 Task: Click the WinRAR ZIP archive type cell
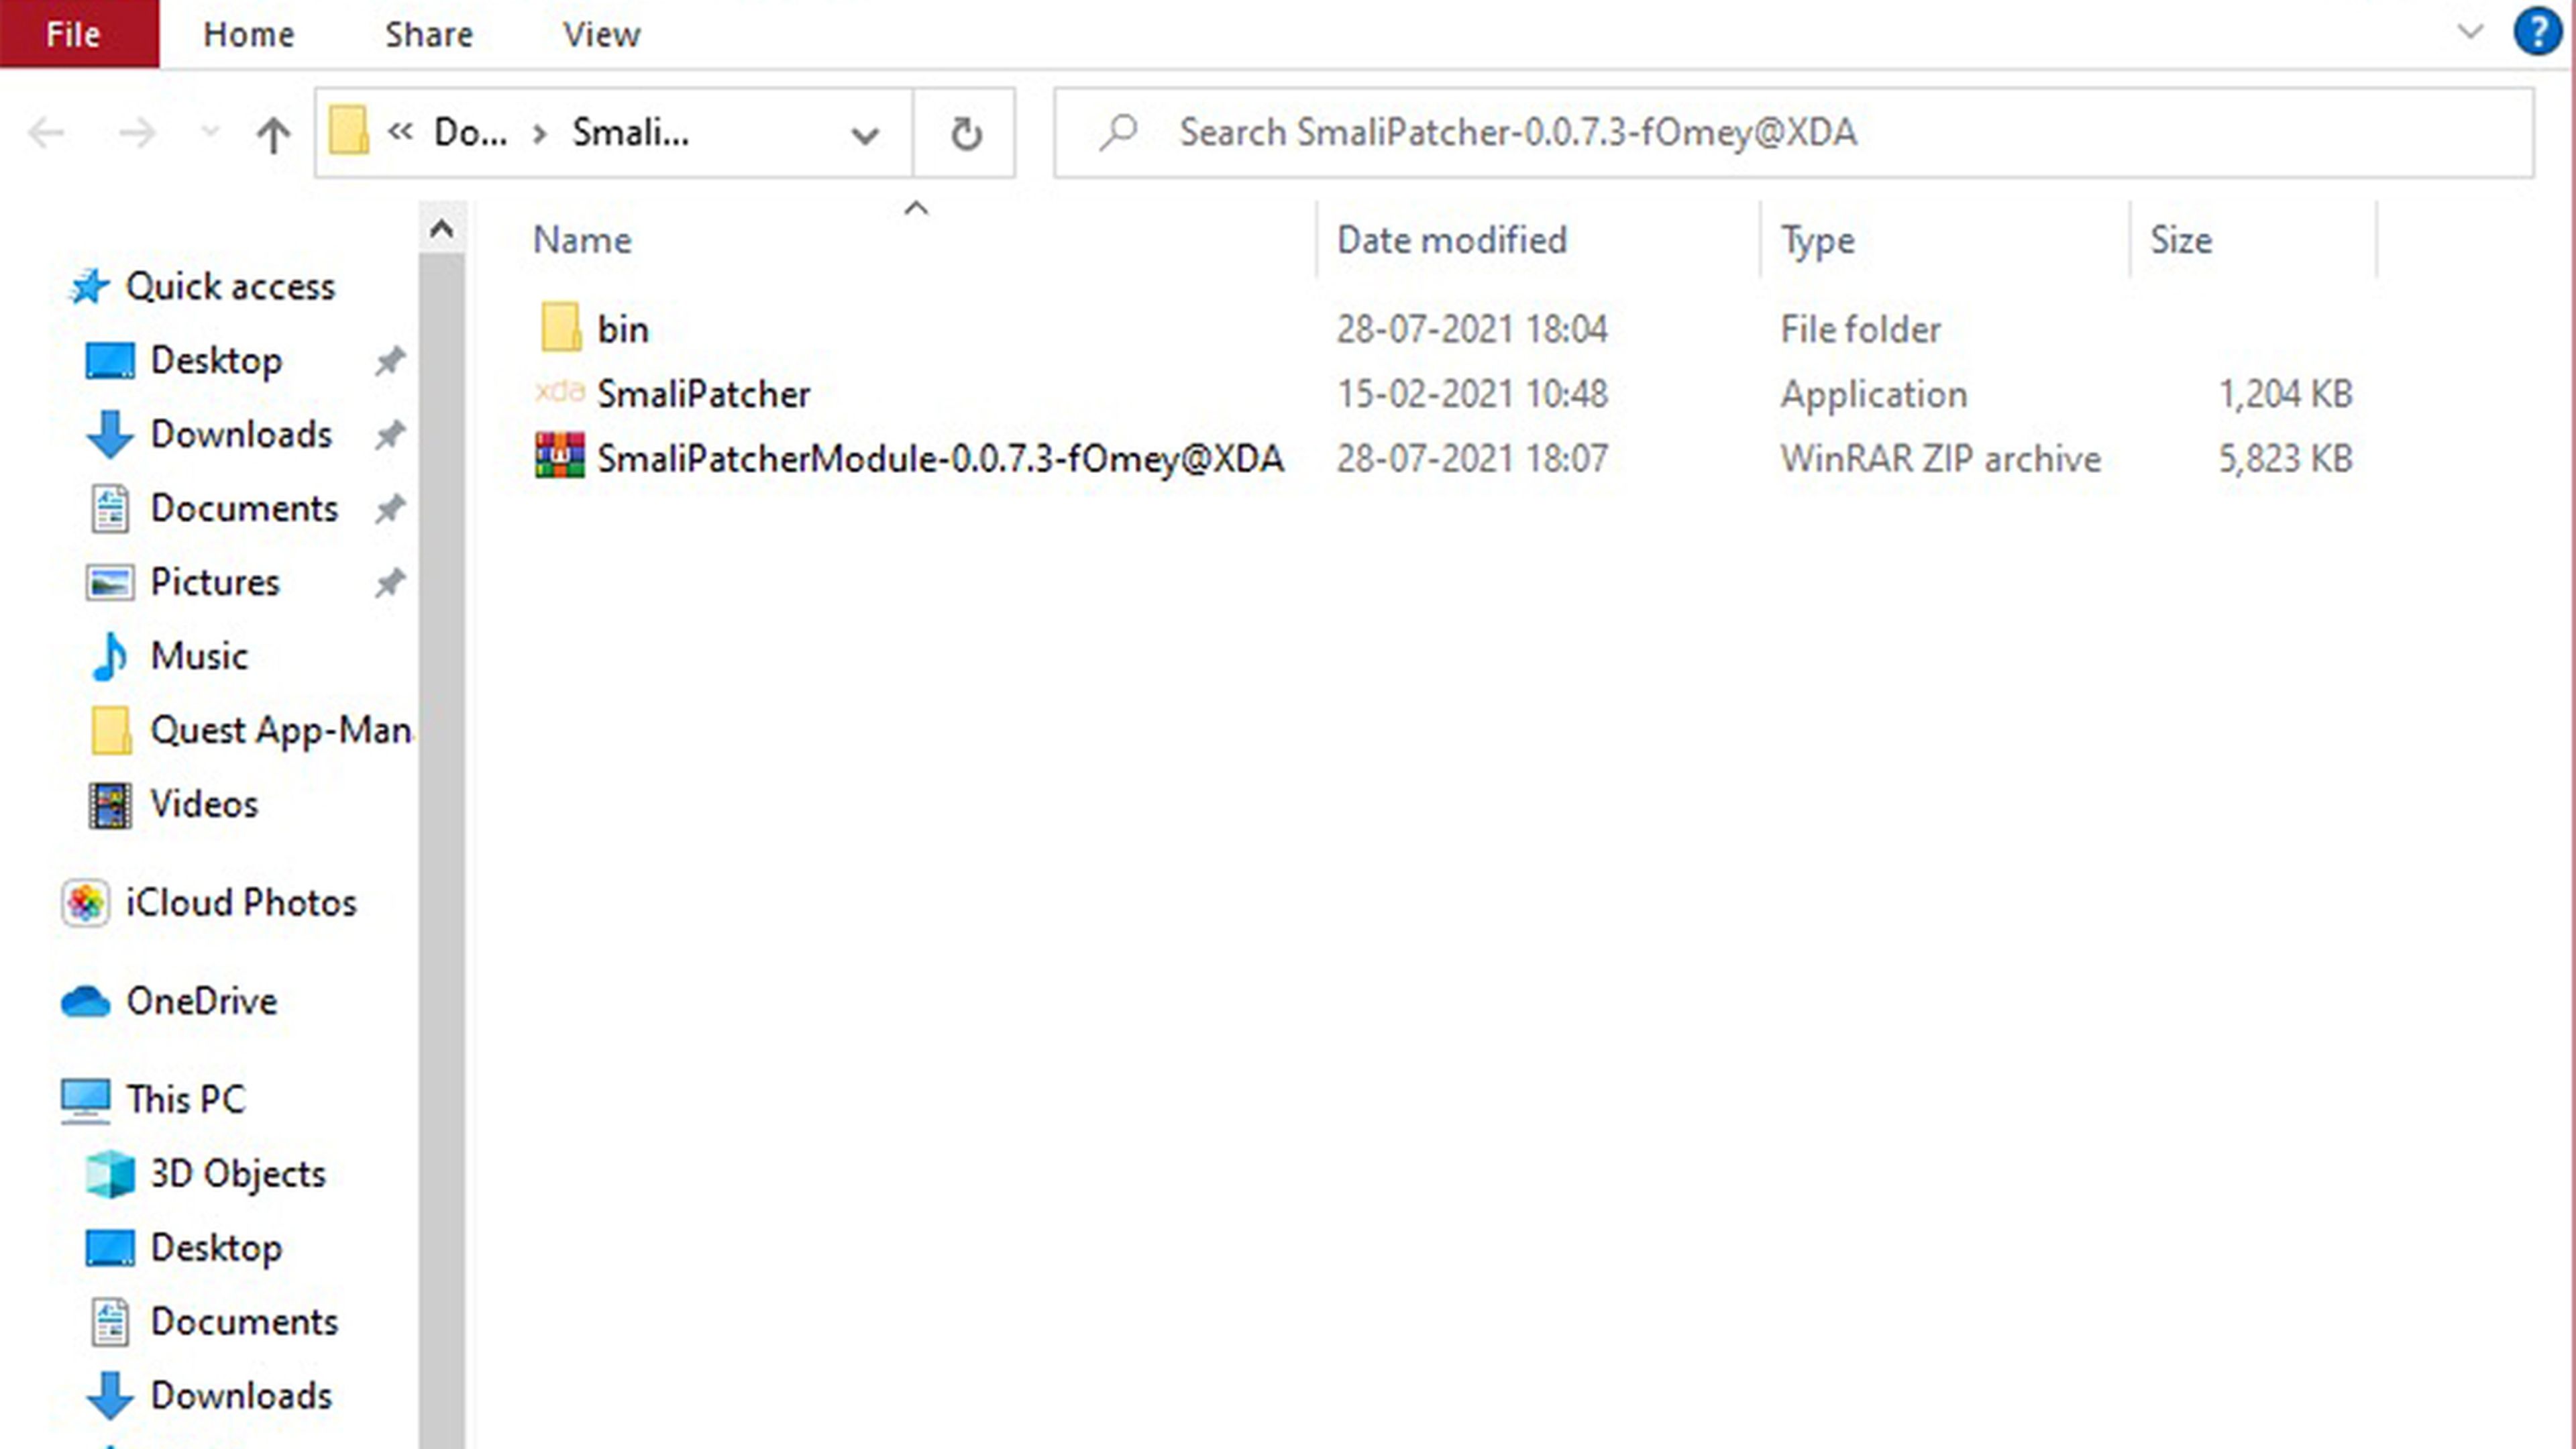coord(1940,459)
